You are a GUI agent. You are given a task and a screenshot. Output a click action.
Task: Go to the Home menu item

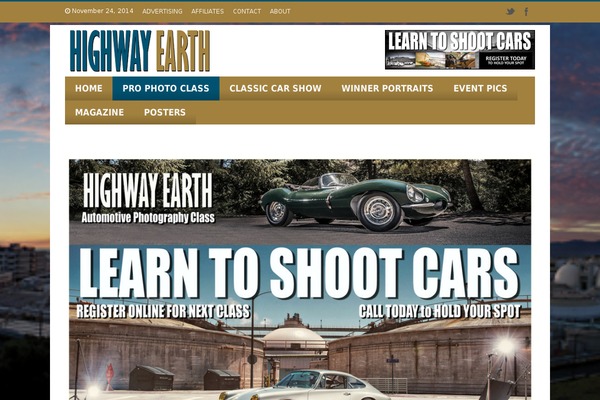pos(89,88)
